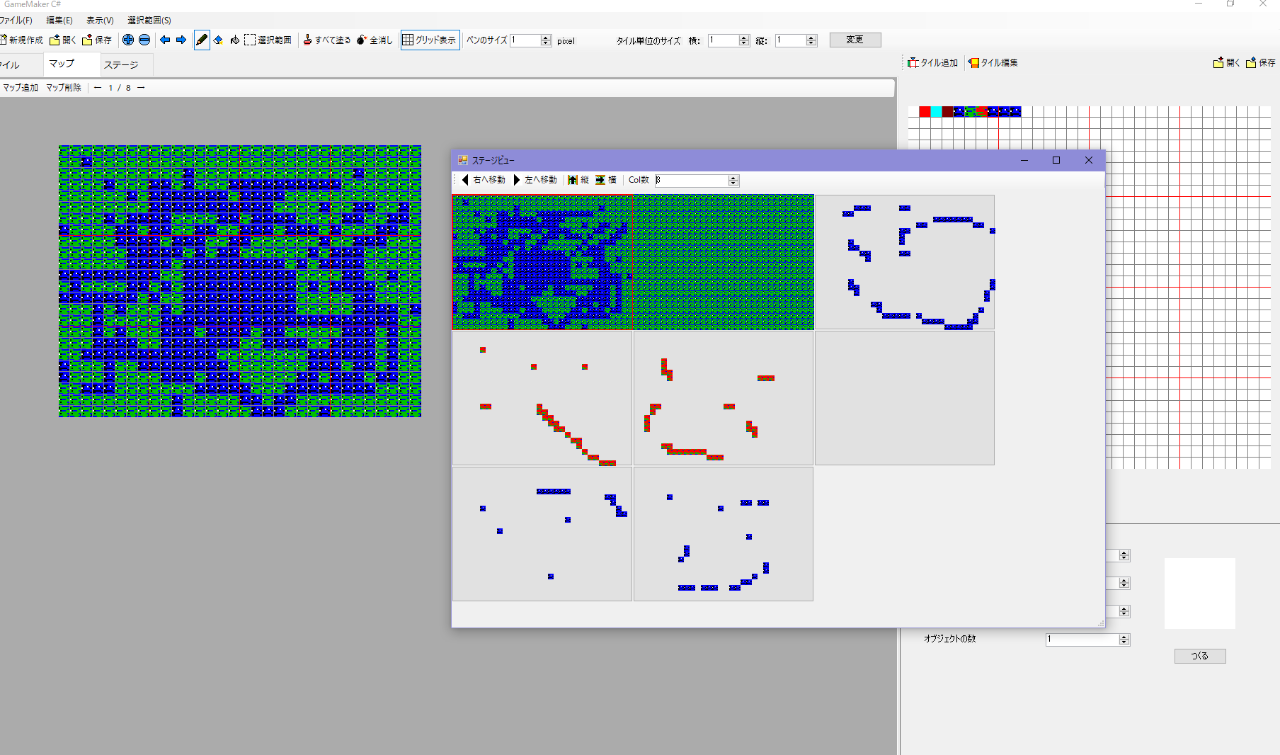Increase the ペンのサイズ pen size spinner
Image resolution: width=1280 pixels, height=755 pixels.
coord(545,37)
